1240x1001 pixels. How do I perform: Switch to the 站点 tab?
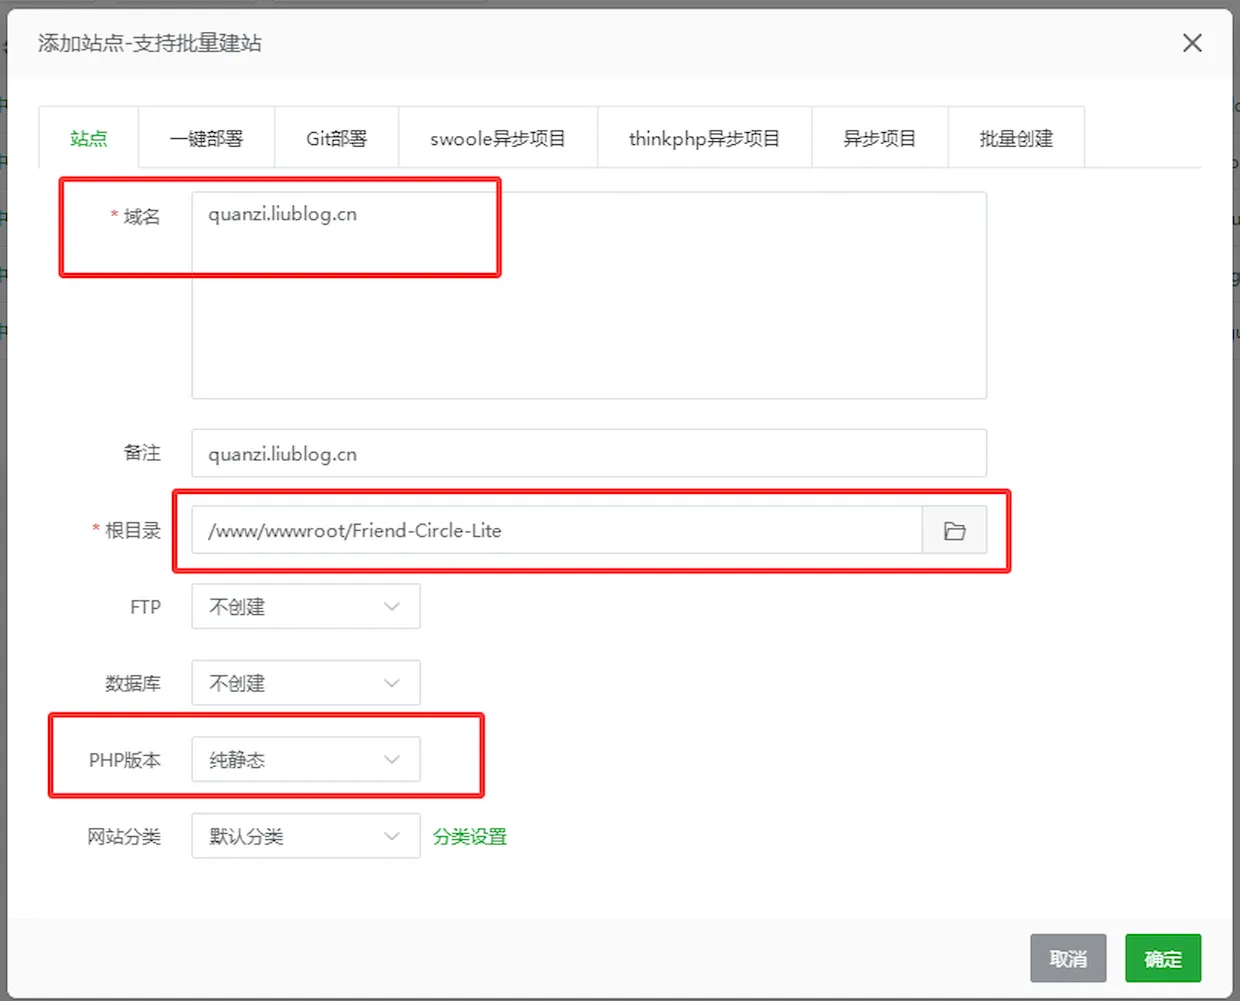click(89, 139)
